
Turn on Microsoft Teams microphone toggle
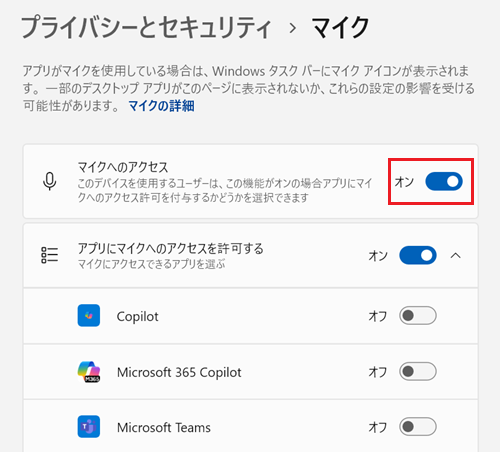[418, 427]
